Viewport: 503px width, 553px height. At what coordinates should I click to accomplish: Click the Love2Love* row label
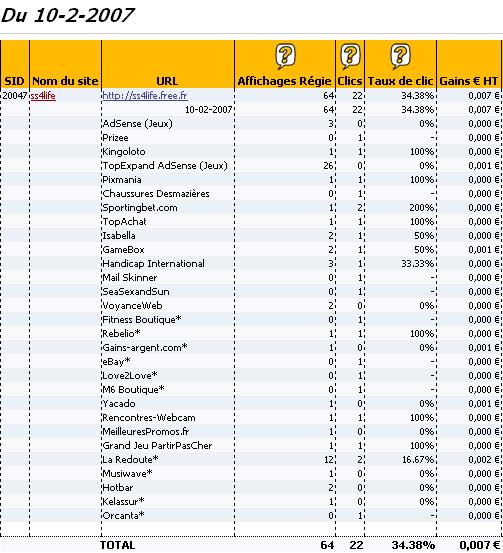coord(130,376)
